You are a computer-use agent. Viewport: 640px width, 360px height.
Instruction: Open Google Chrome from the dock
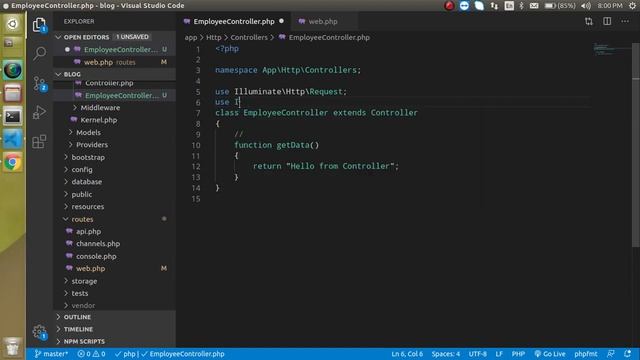pyautogui.click(x=13, y=163)
